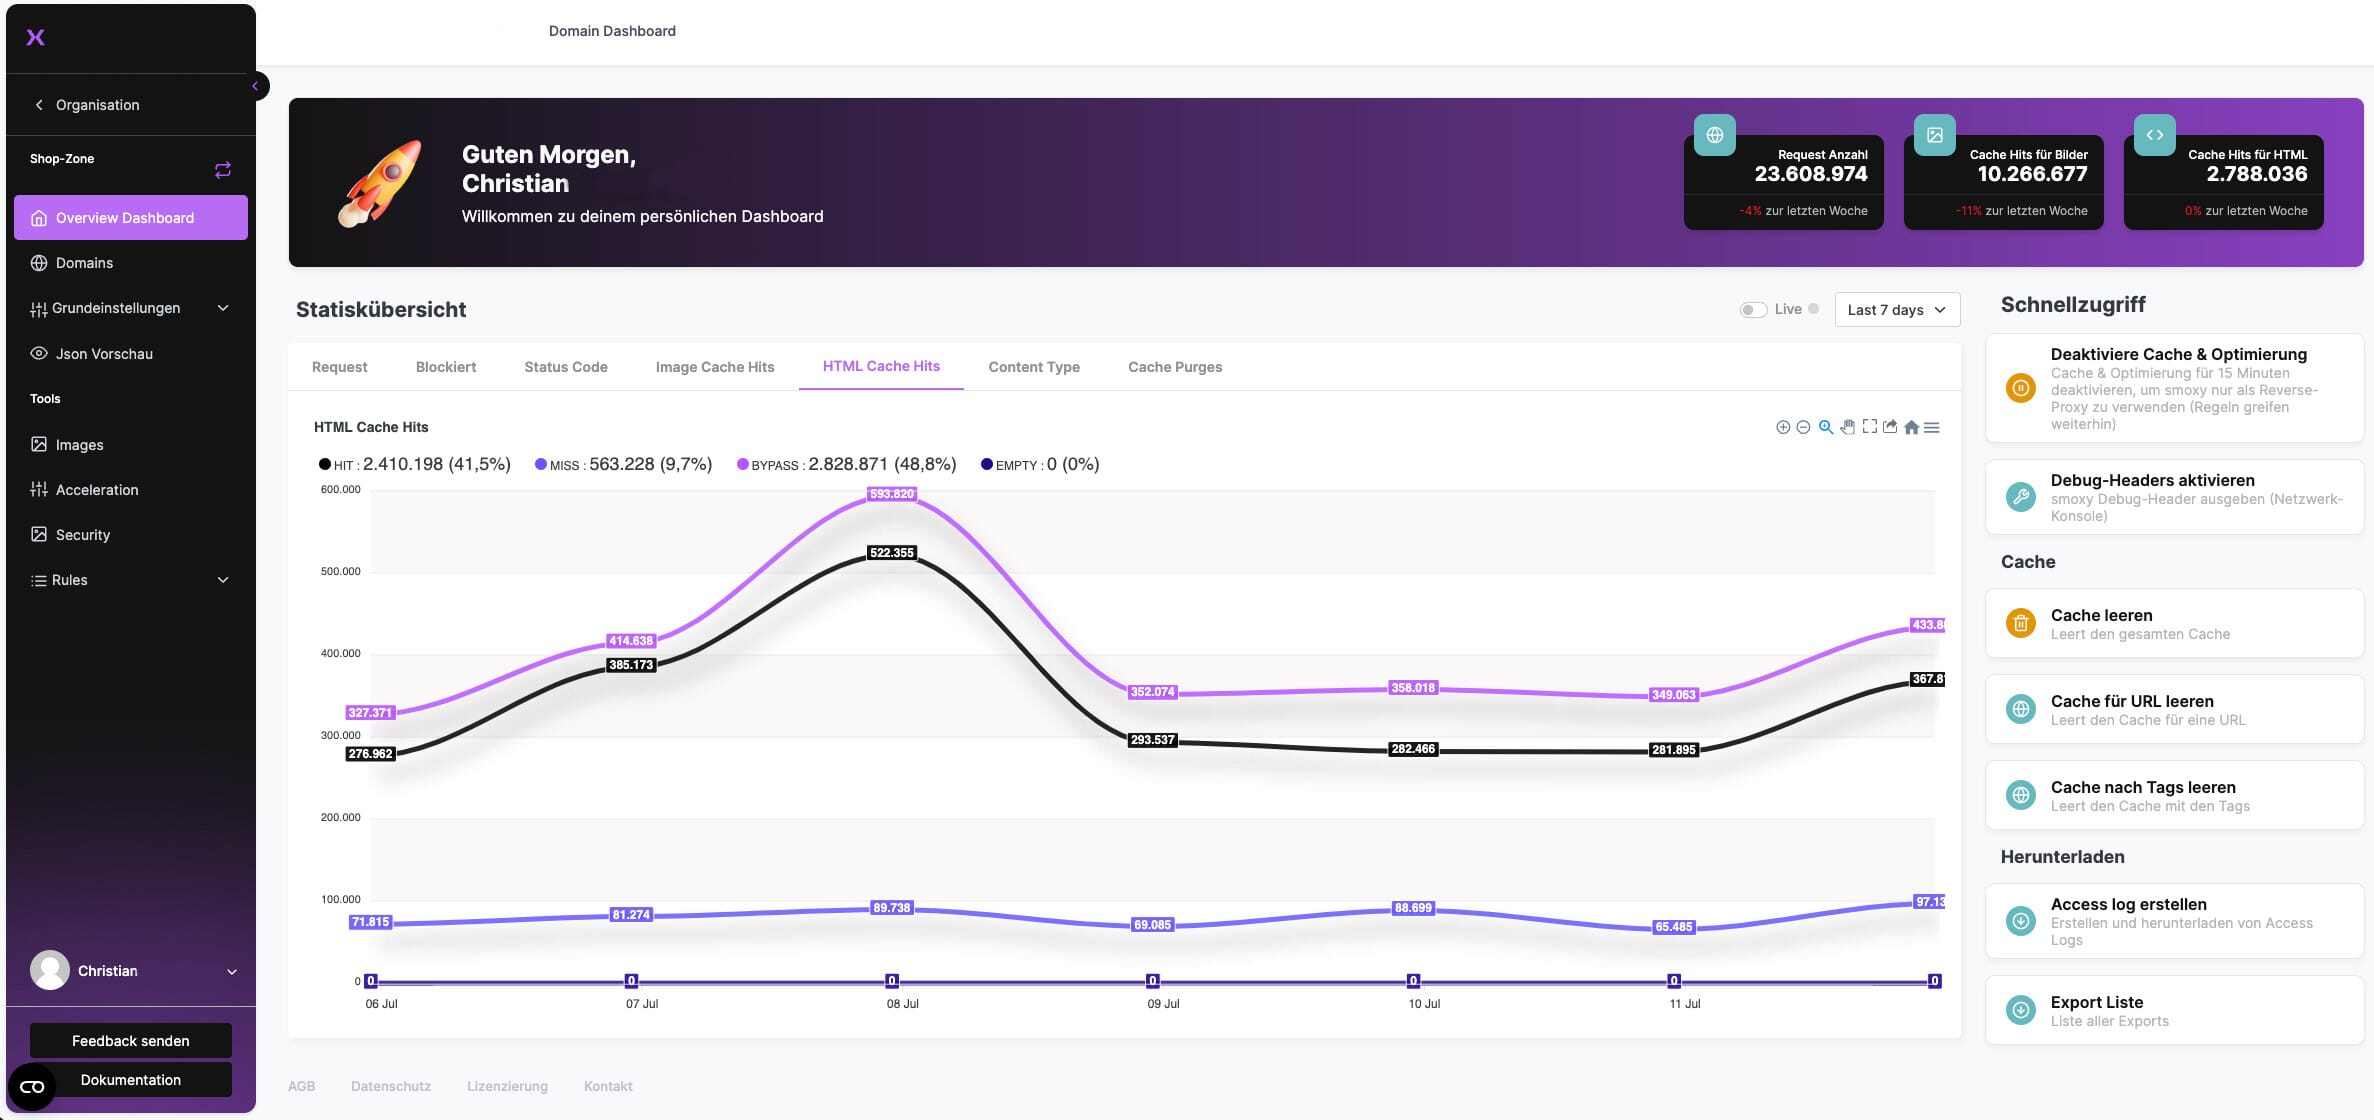Screen dimensions: 2374x1120
Task: Open the Last 7 days dropdown
Action: (x=1896, y=310)
